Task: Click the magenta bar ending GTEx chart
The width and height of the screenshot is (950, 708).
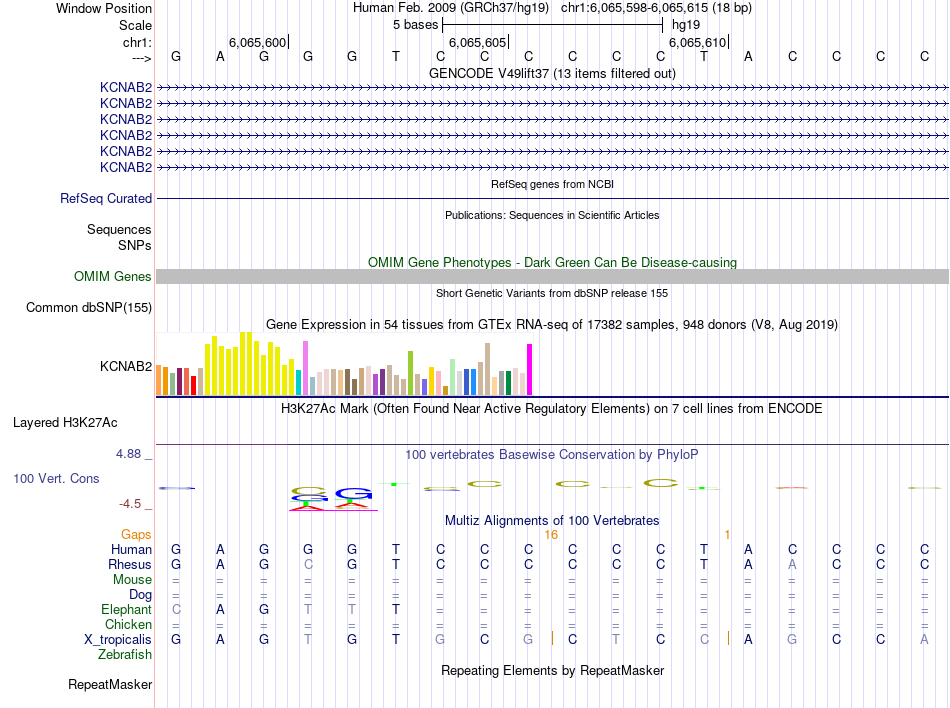Action: [x=530, y=369]
